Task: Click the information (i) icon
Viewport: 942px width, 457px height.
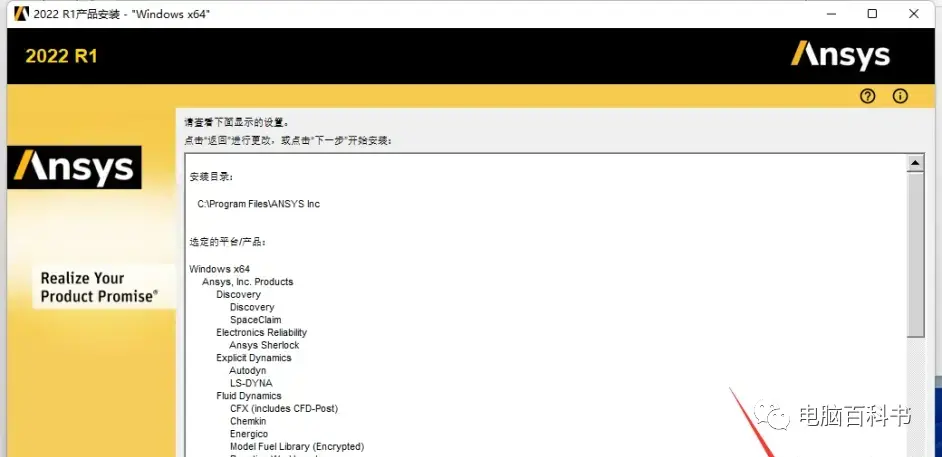Action: [x=900, y=96]
